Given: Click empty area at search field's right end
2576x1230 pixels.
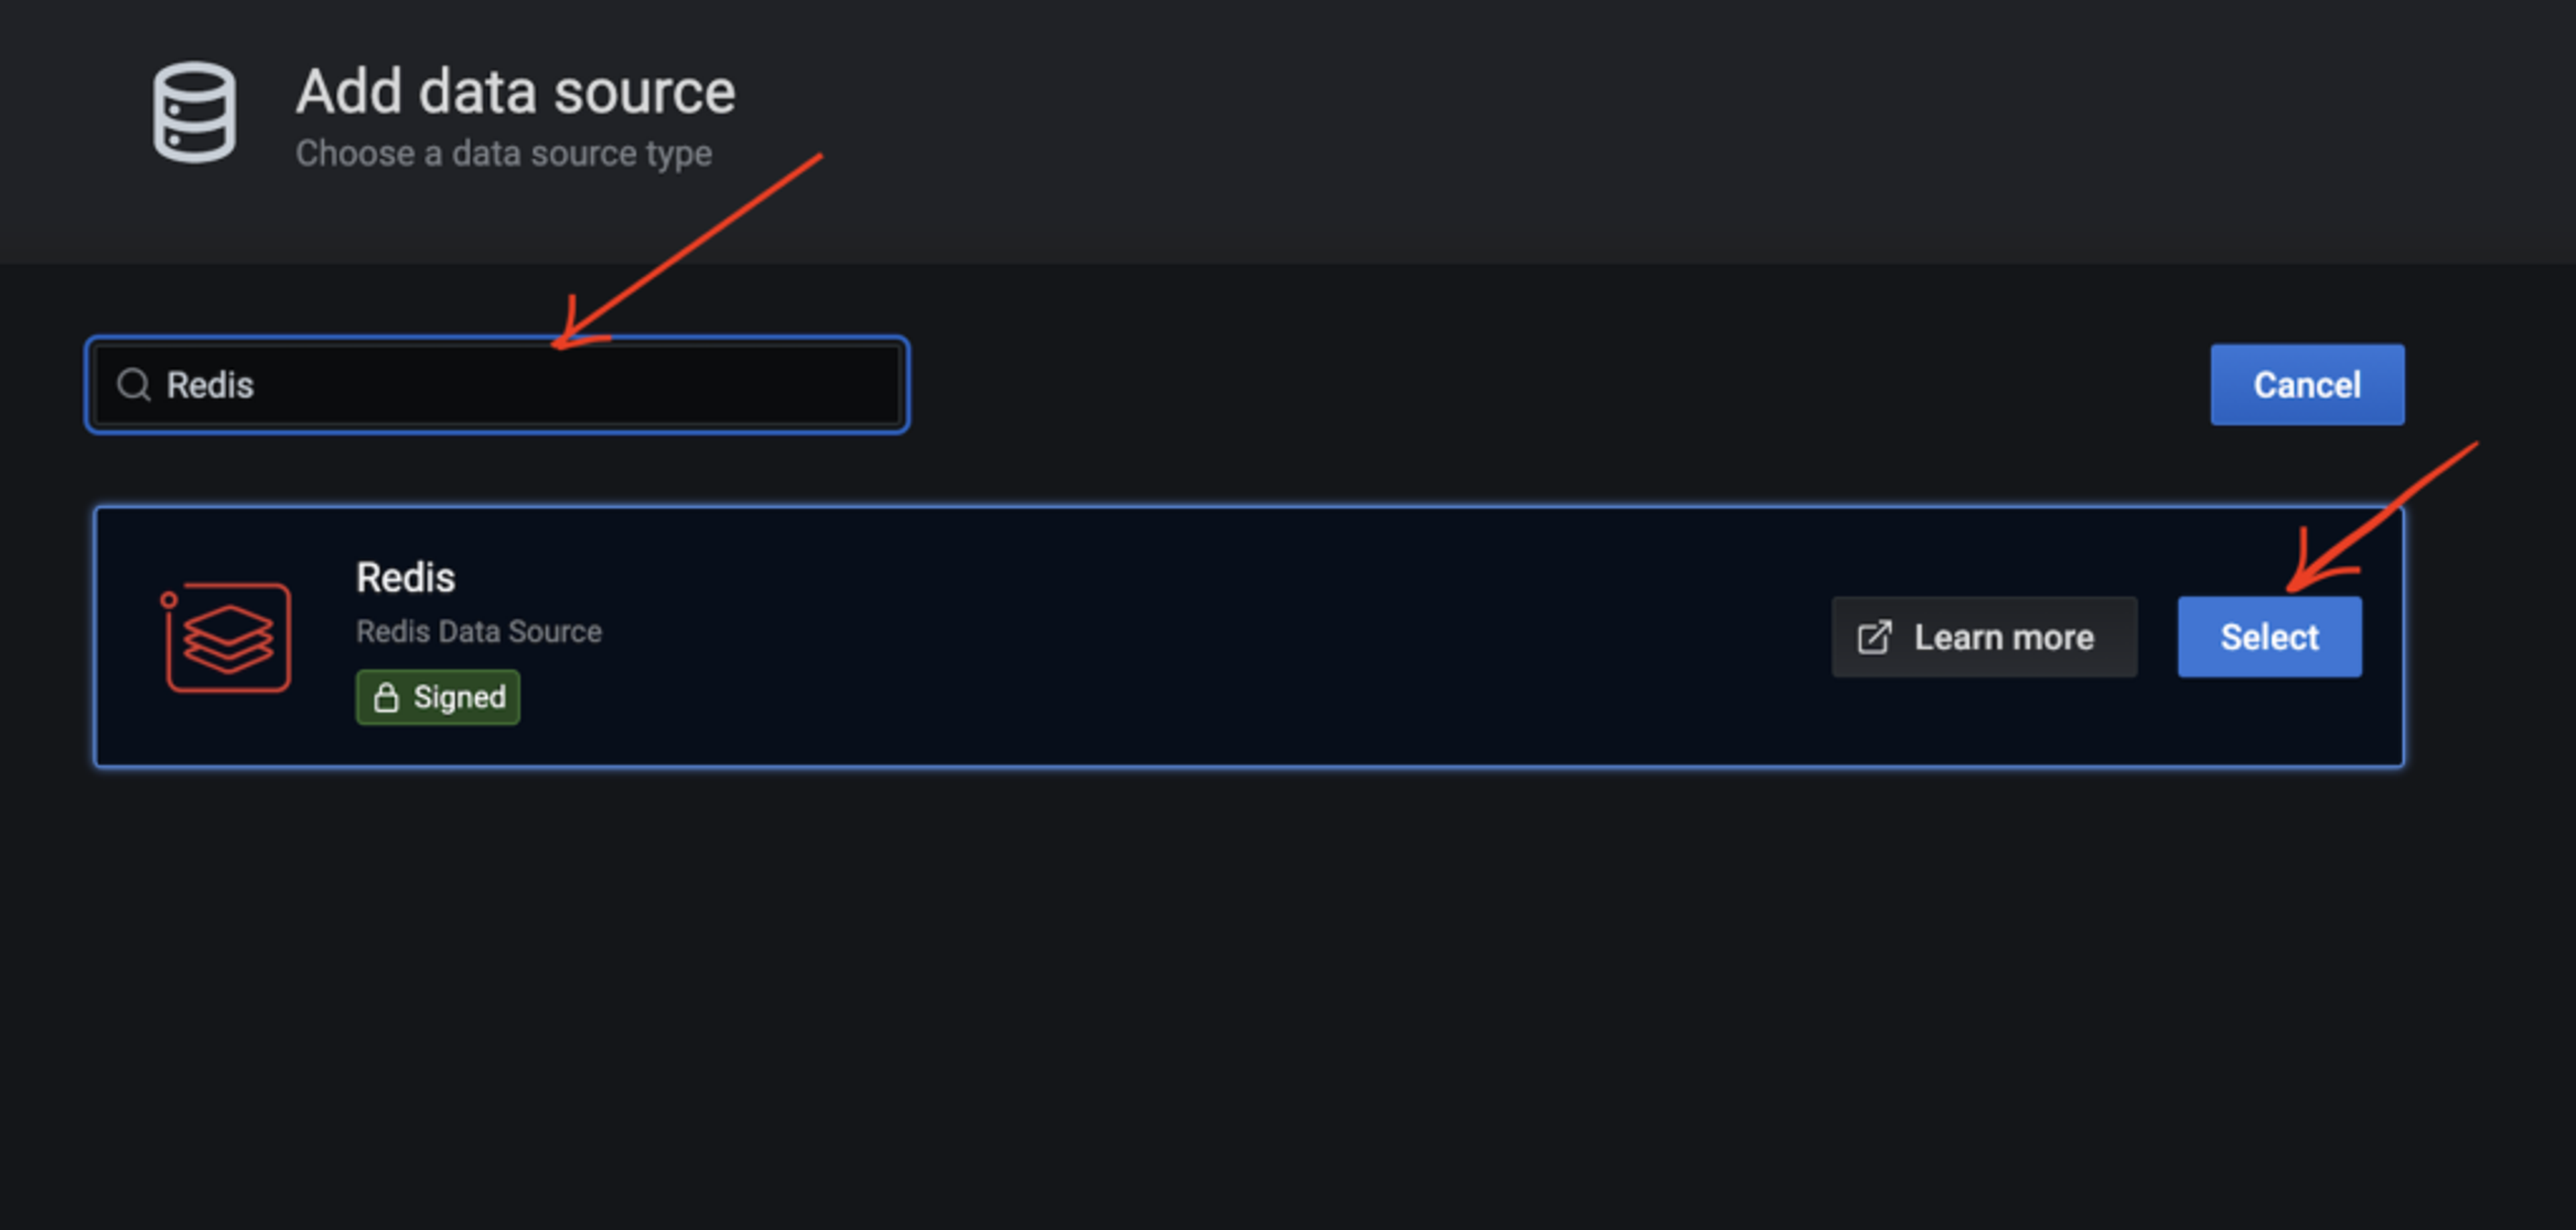Looking at the screenshot, I should point(800,385).
